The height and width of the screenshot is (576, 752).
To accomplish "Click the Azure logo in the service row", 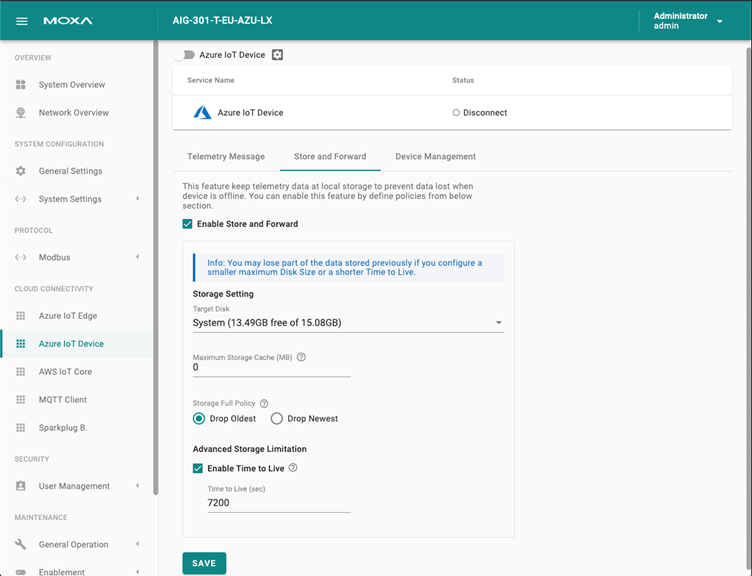I will [x=202, y=112].
